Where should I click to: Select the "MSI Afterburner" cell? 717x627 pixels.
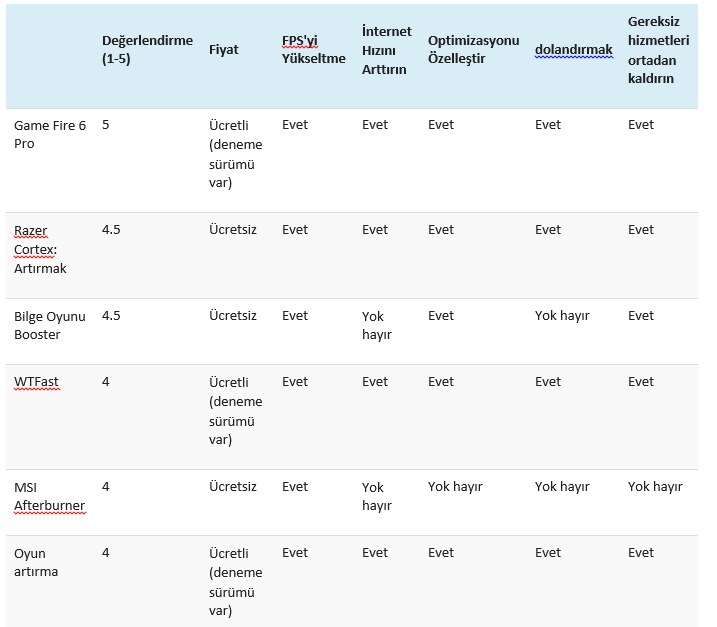pyautogui.click(x=49, y=496)
